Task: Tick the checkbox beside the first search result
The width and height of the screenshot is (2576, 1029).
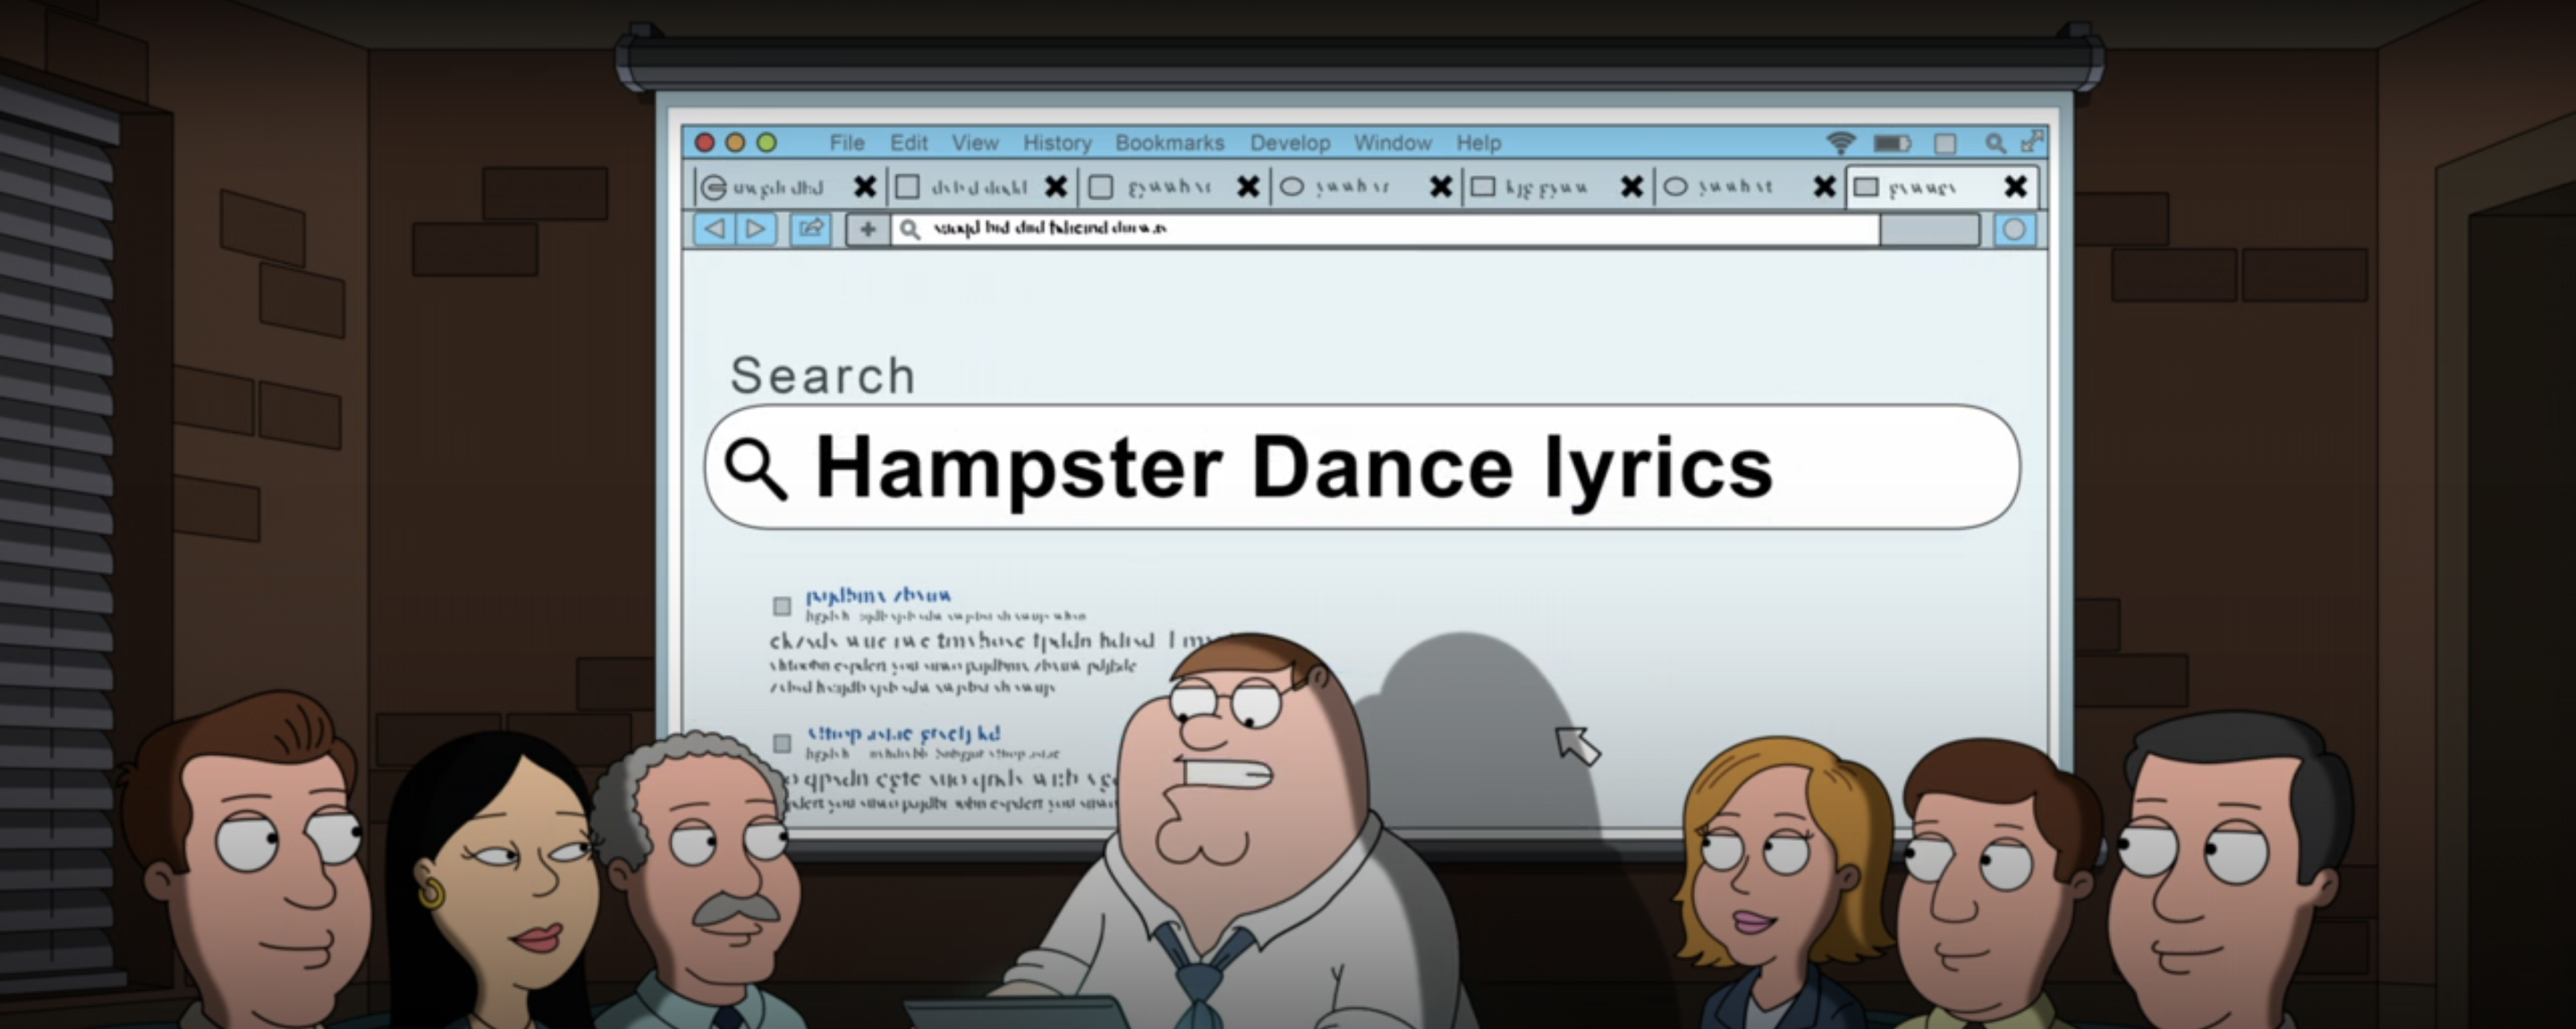Action: [782, 606]
